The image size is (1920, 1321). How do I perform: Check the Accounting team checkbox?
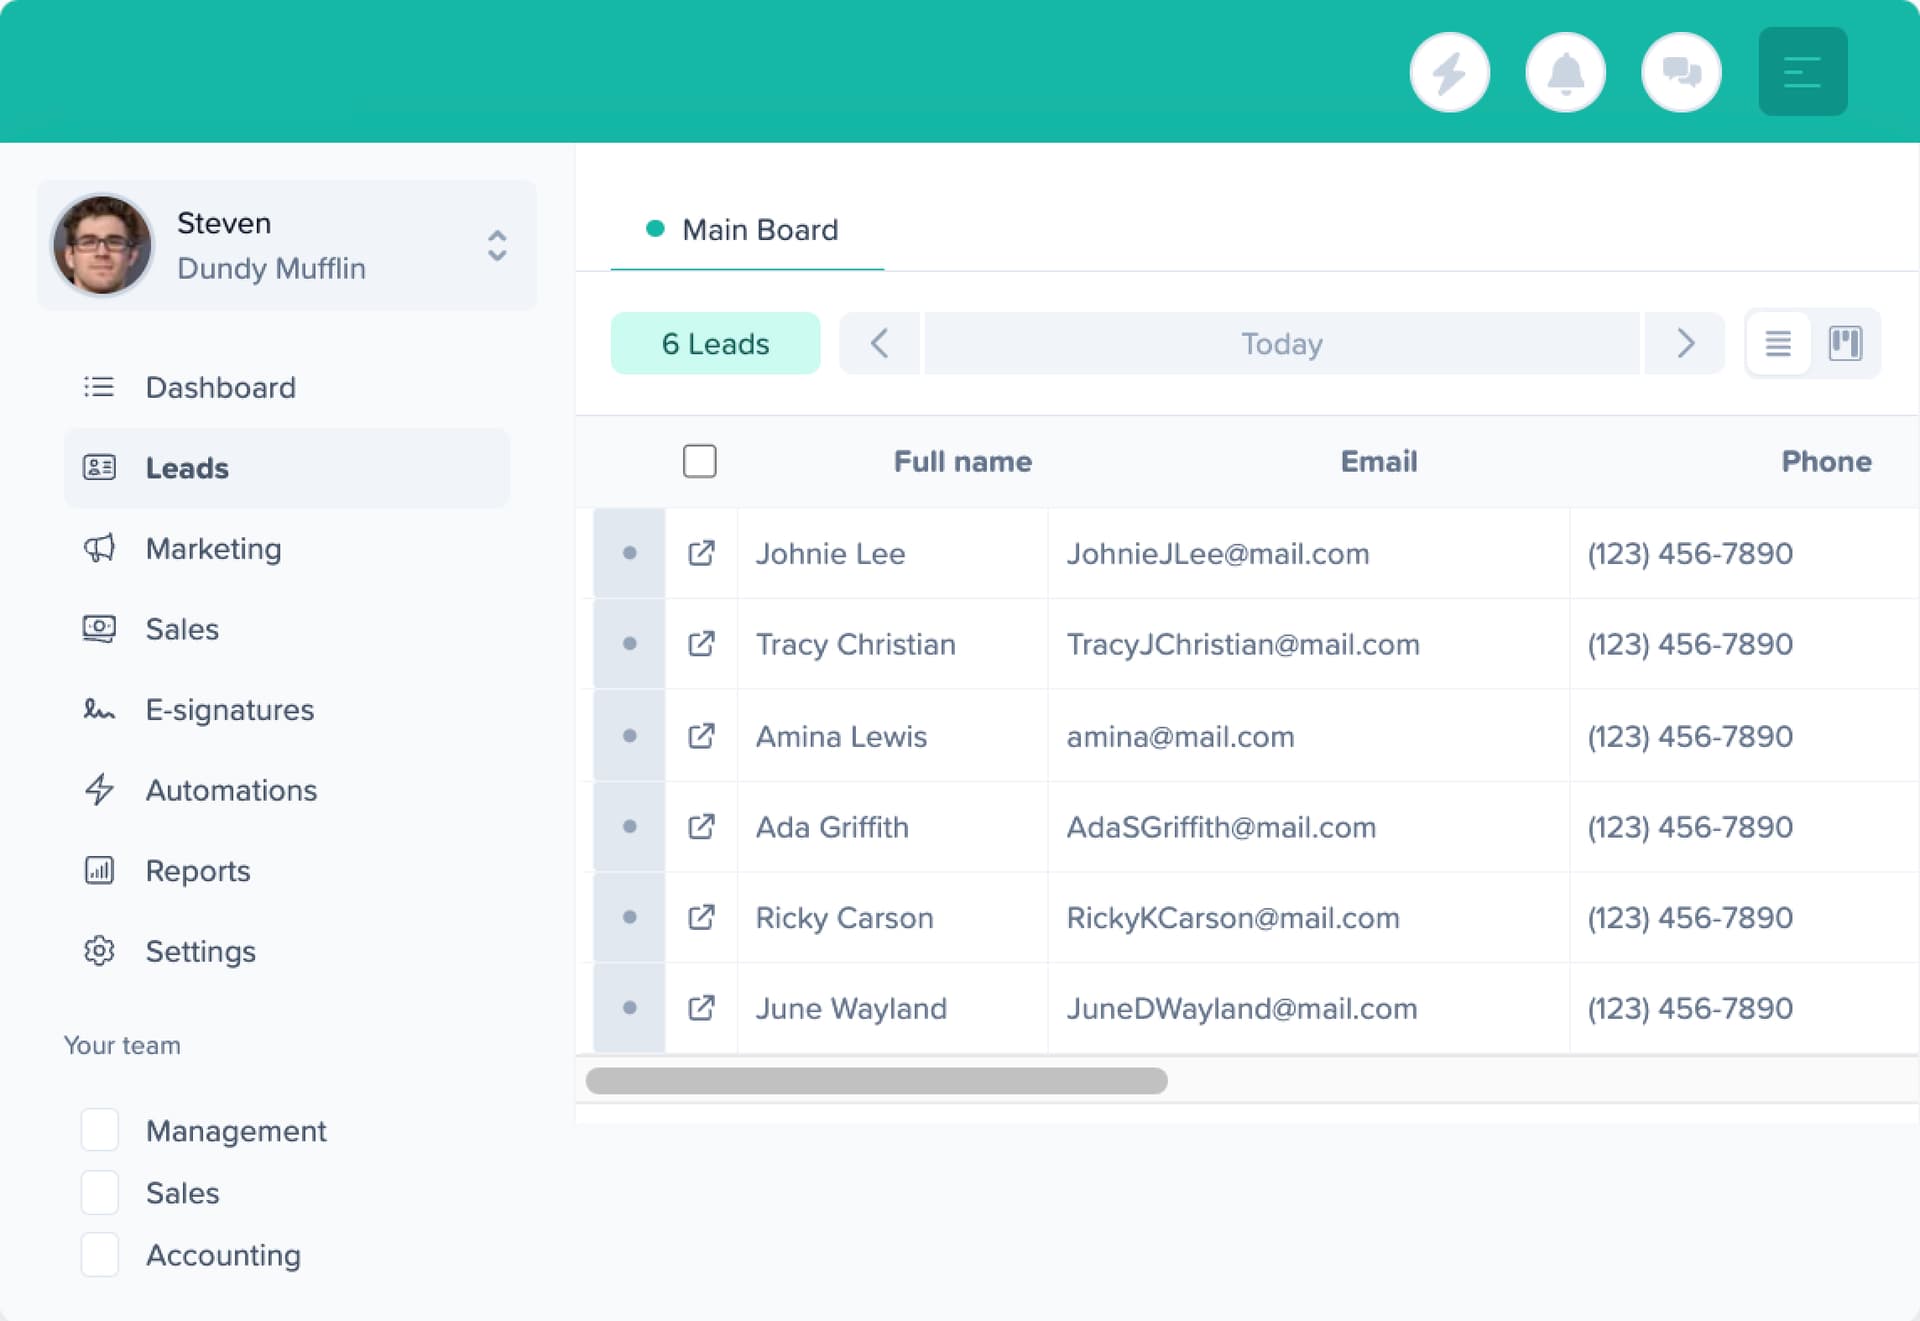point(100,1255)
